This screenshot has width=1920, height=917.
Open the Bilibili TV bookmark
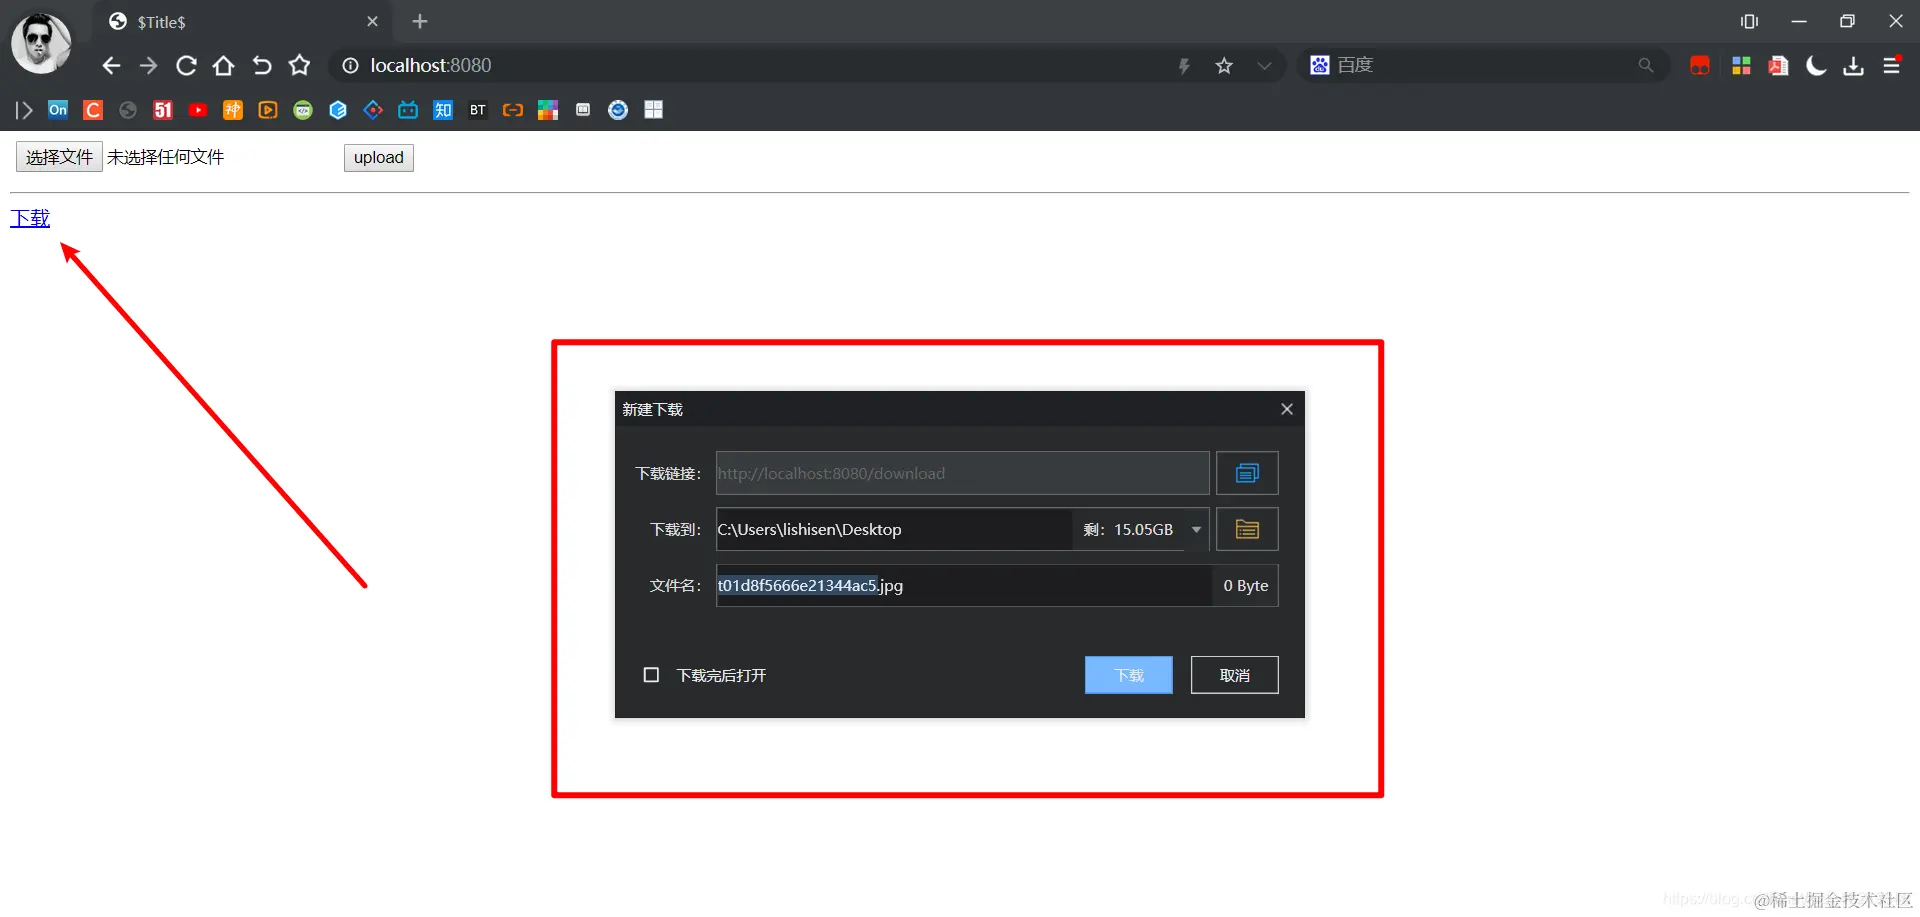(408, 110)
